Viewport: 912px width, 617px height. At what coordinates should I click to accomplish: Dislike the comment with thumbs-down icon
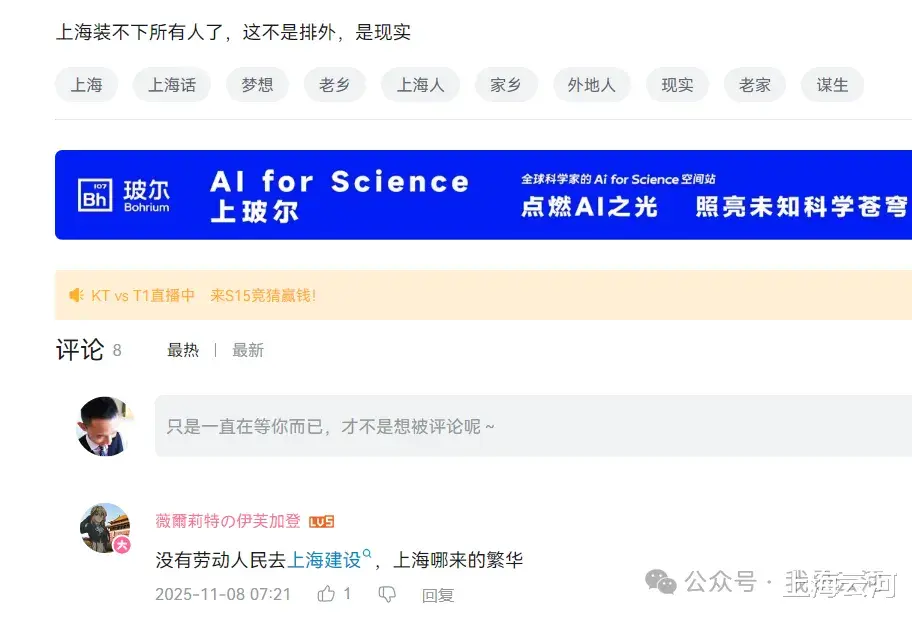(x=387, y=594)
